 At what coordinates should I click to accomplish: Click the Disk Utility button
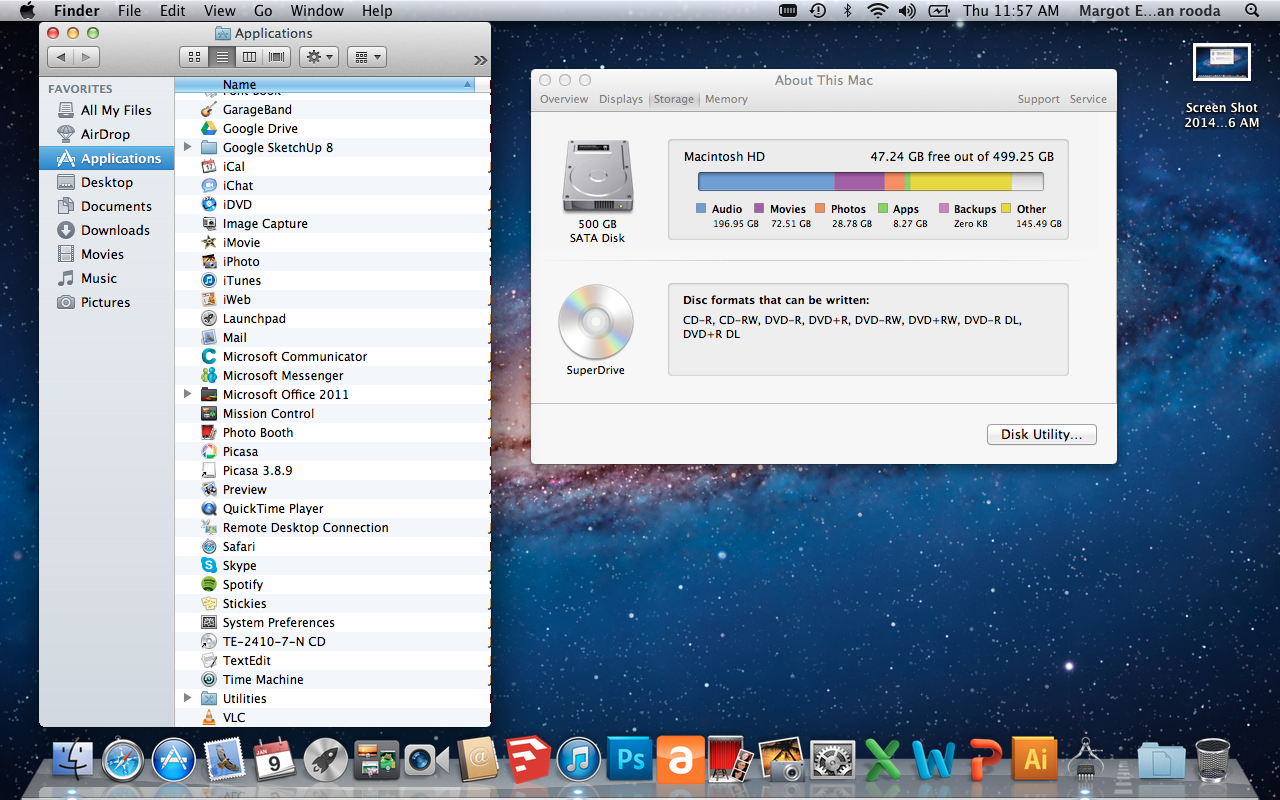1042,435
